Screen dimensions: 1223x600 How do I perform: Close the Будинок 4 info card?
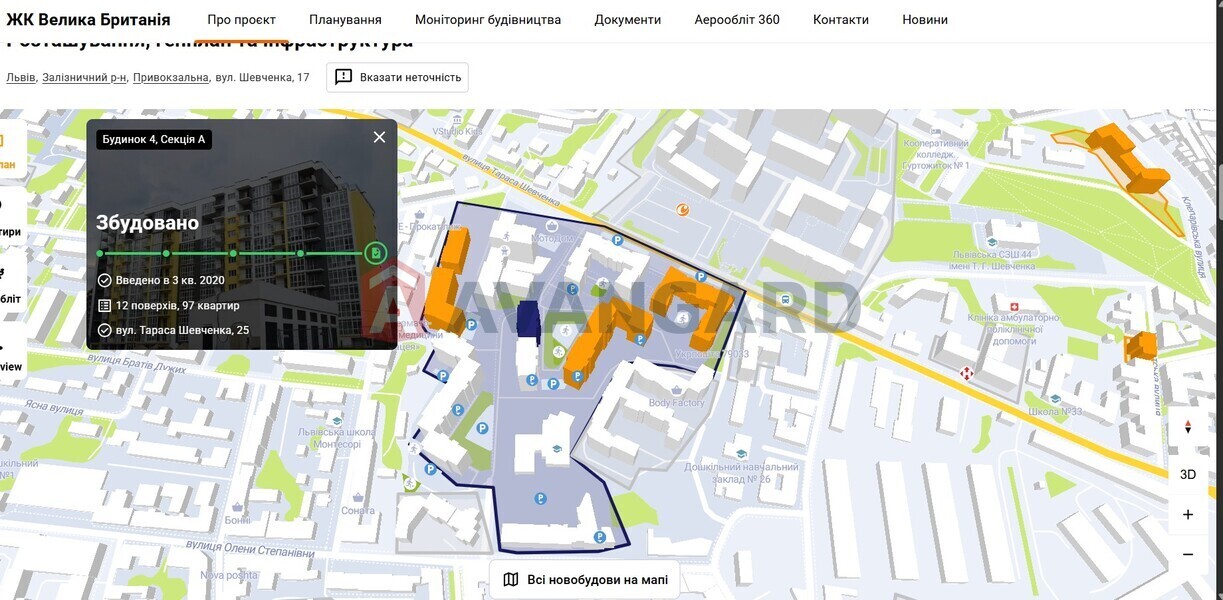pos(379,138)
